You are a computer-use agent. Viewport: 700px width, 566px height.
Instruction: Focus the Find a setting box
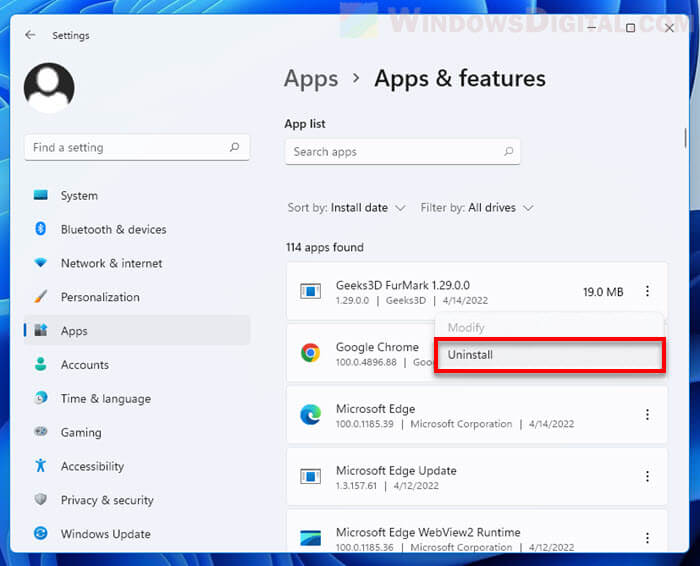pyautogui.click(x=137, y=147)
